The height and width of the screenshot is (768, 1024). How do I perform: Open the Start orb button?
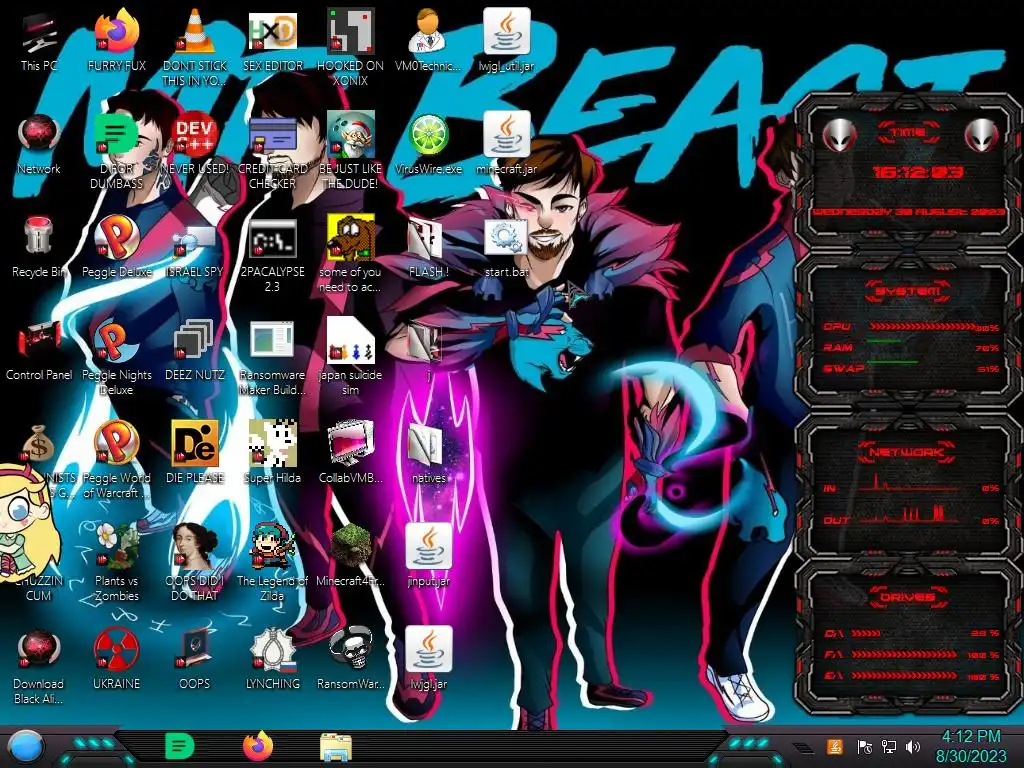pos(25,747)
